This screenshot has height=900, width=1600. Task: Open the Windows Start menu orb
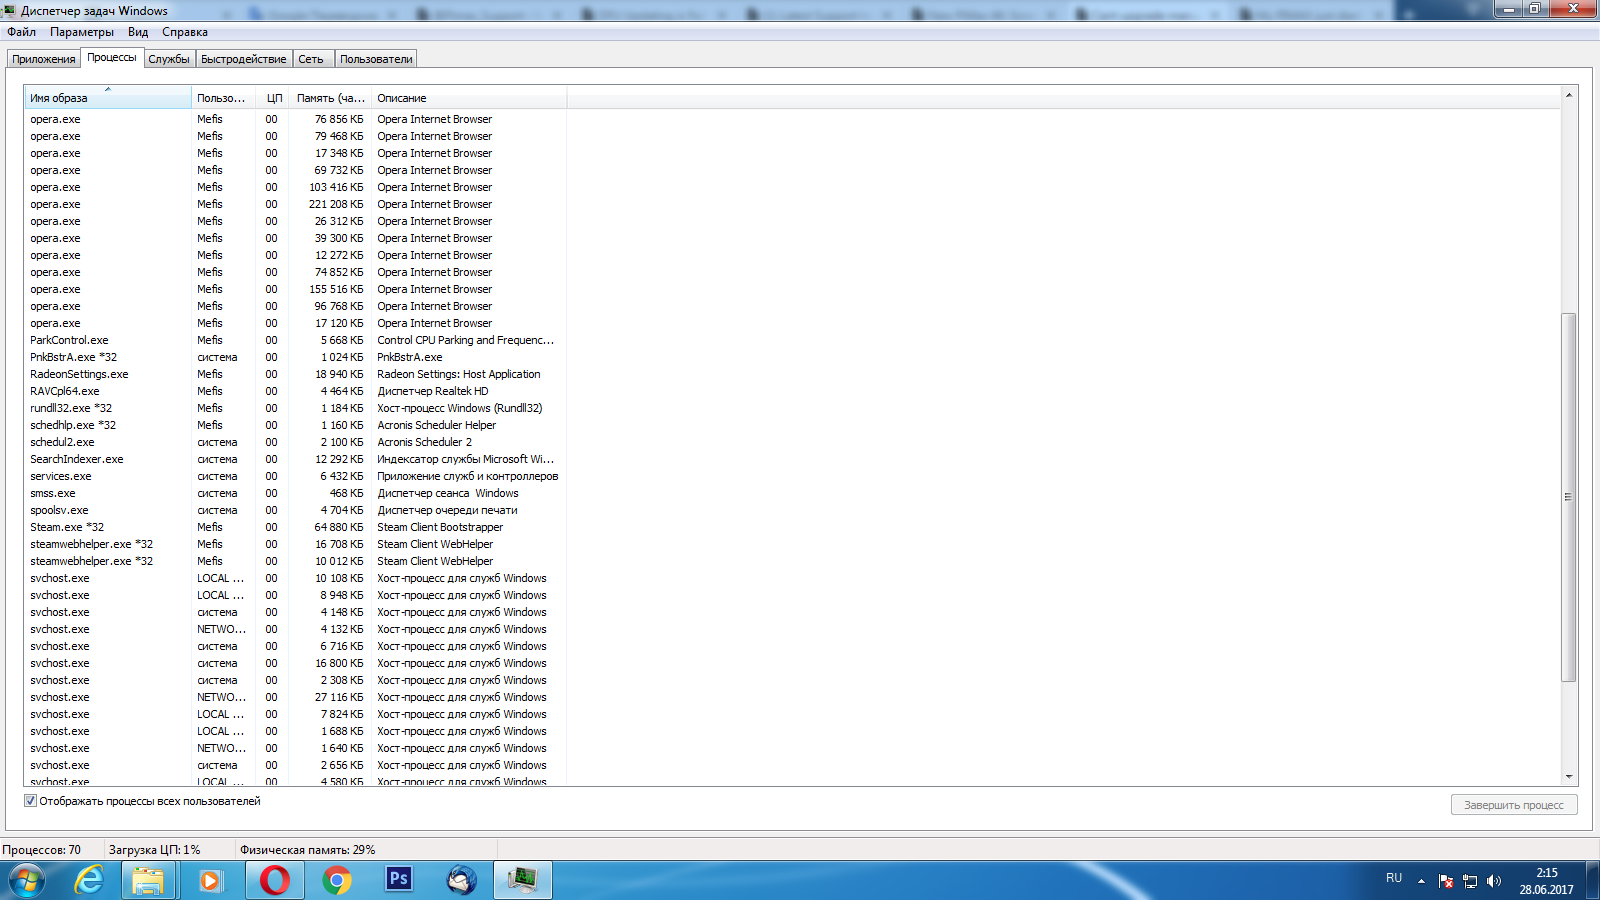click(27, 880)
